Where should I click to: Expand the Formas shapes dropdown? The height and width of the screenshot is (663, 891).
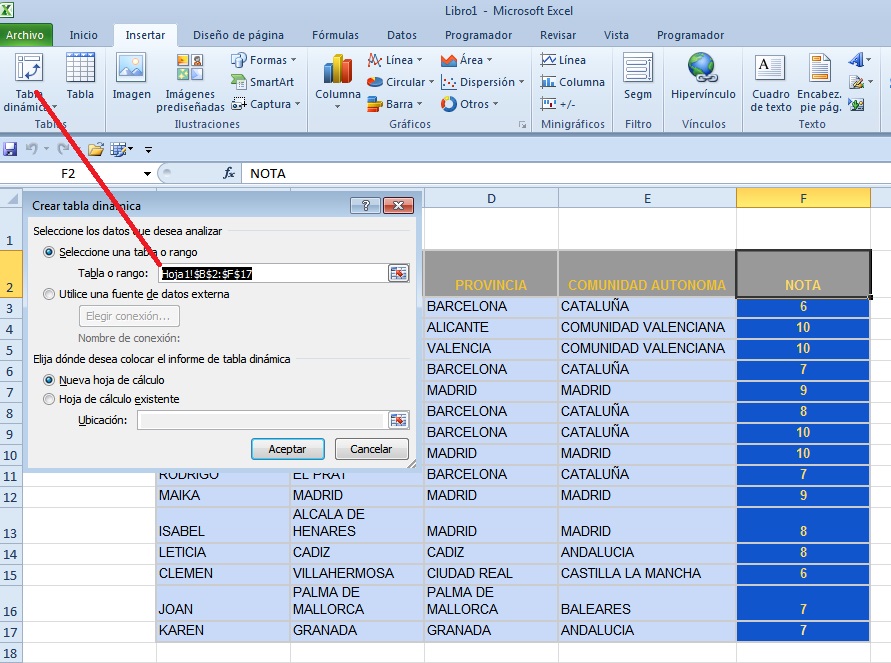[264, 60]
